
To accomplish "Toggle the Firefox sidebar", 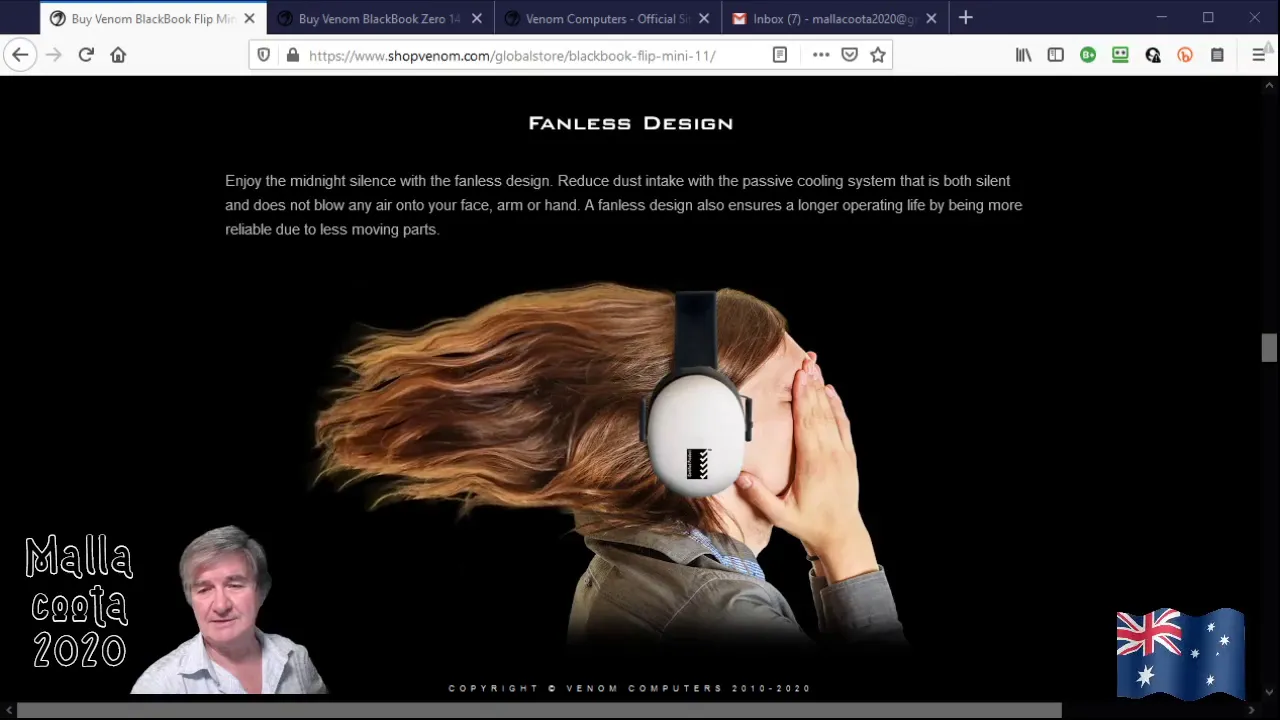I will pyautogui.click(x=1055, y=55).
